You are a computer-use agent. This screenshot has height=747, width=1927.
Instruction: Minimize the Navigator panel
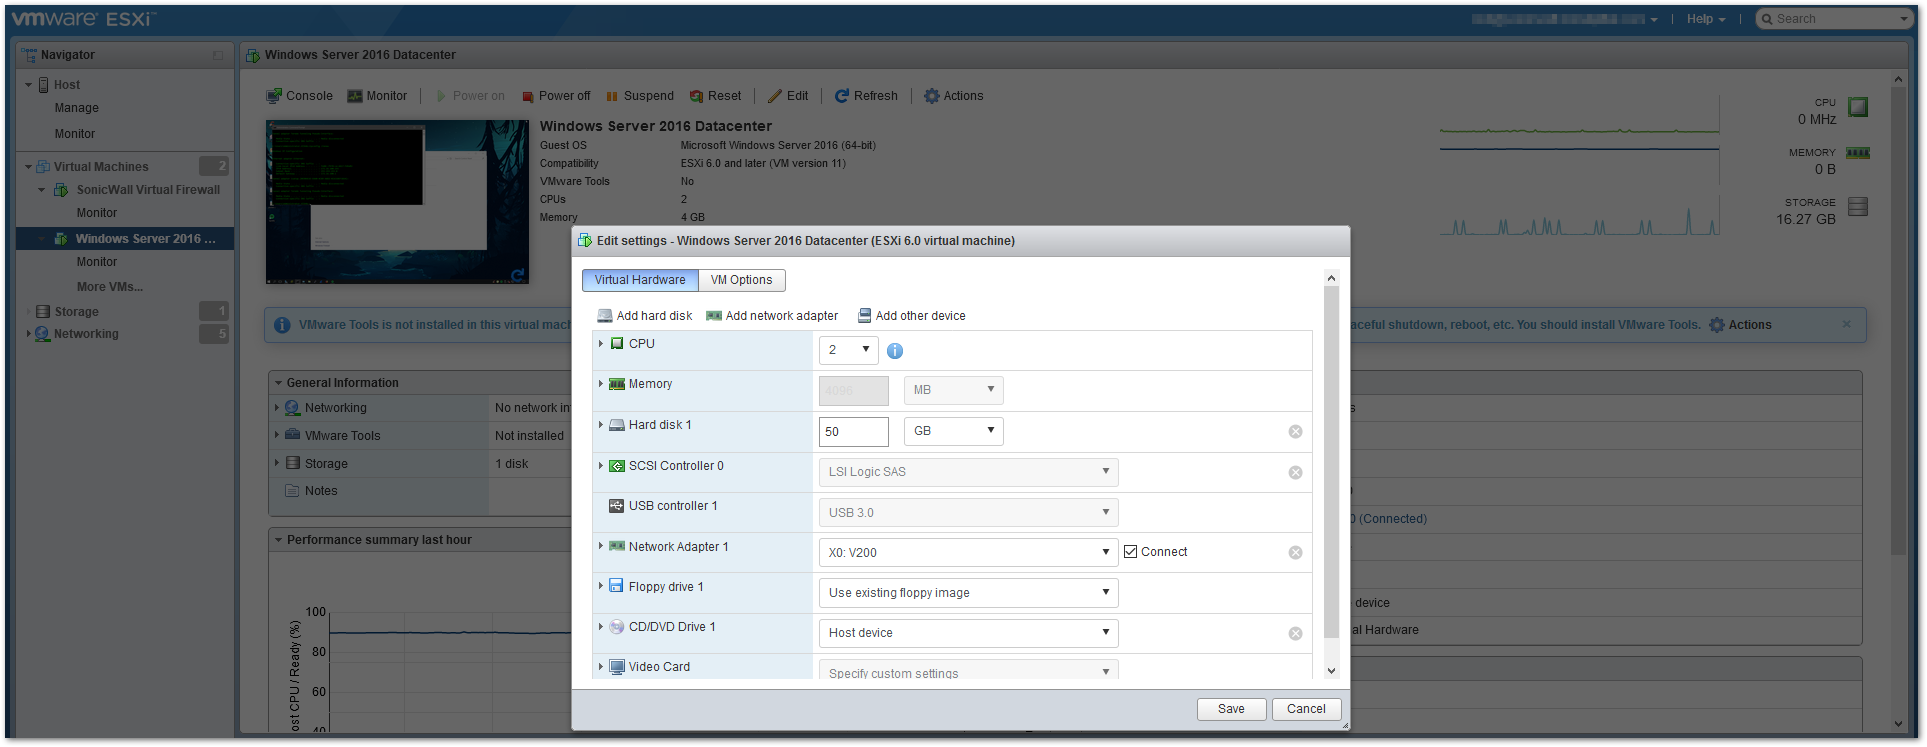(x=218, y=56)
